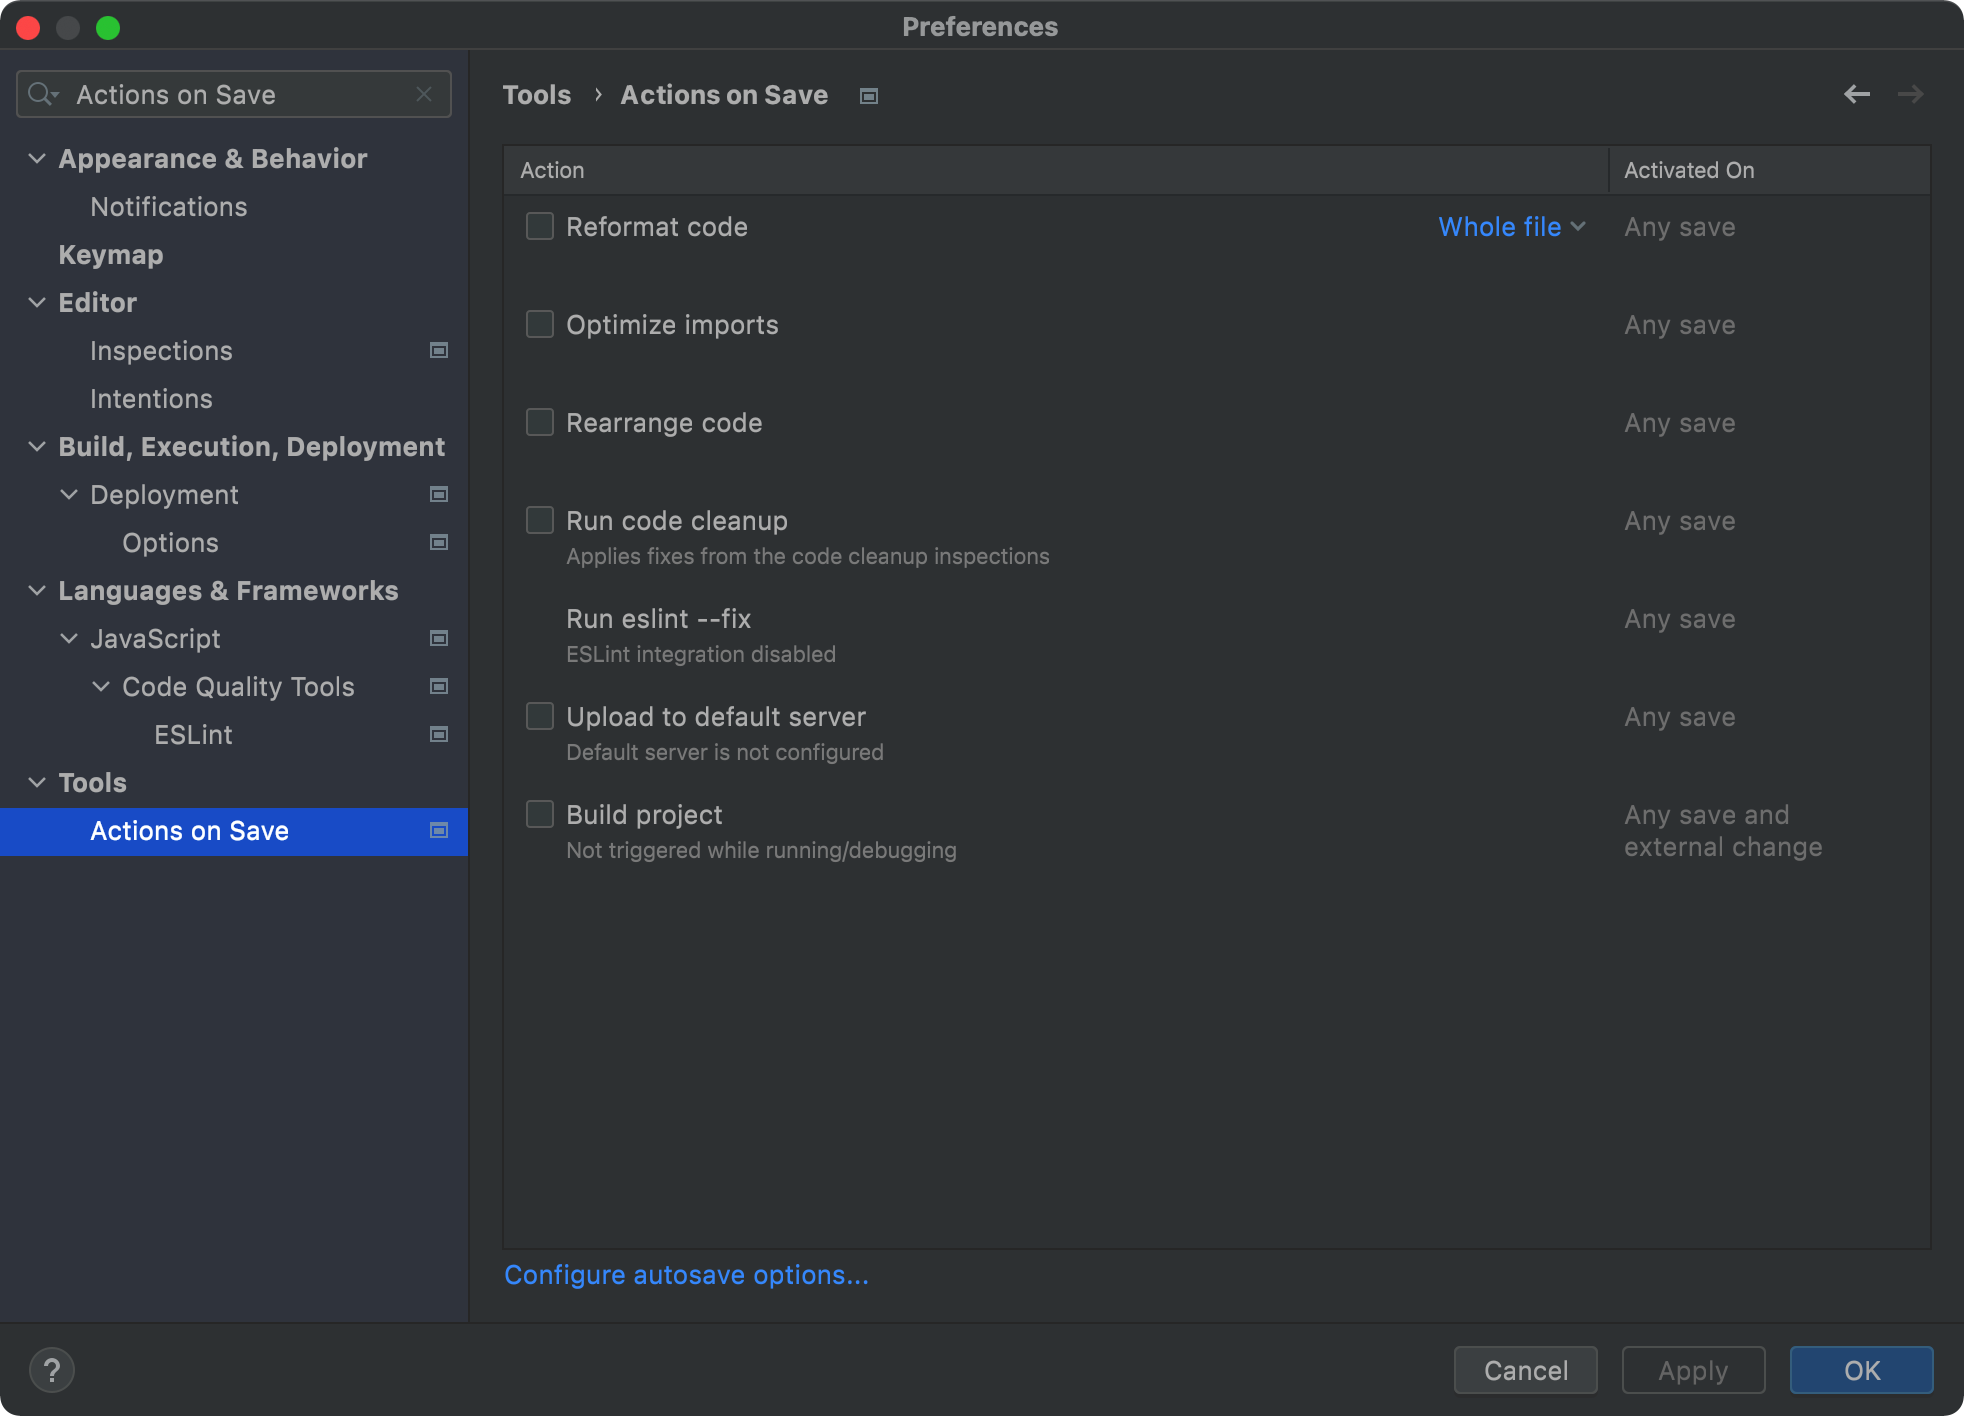
Task: Select Actions on Save tree item
Action: pyautogui.click(x=234, y=831)
